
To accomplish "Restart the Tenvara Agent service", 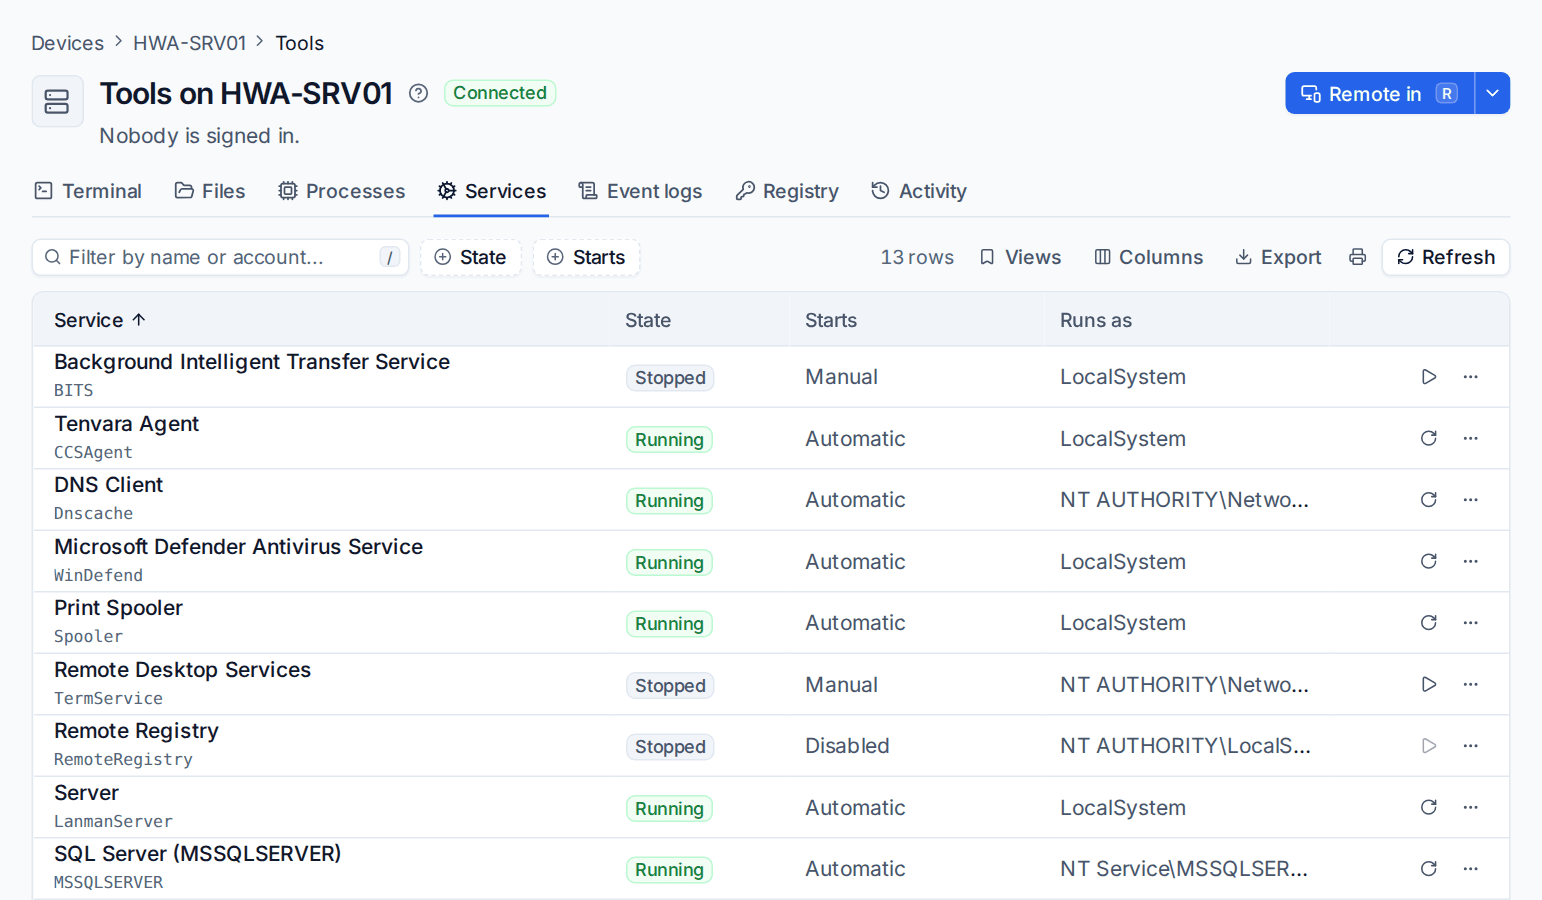I will point(1429,438).
